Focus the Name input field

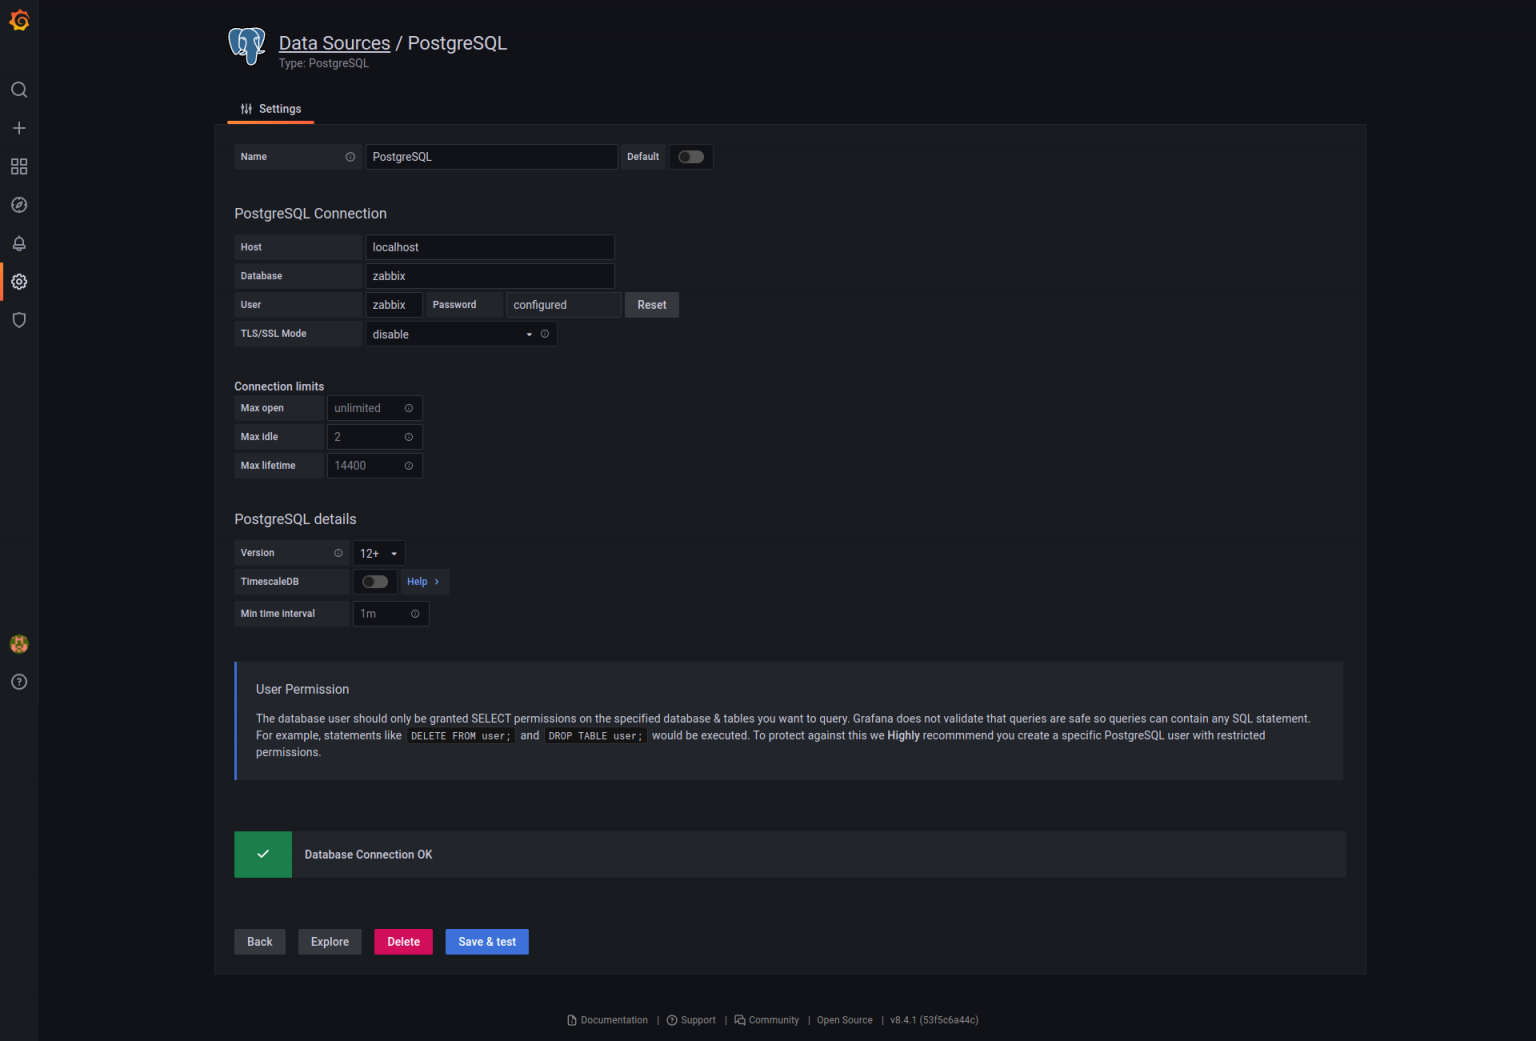(491, 157)
